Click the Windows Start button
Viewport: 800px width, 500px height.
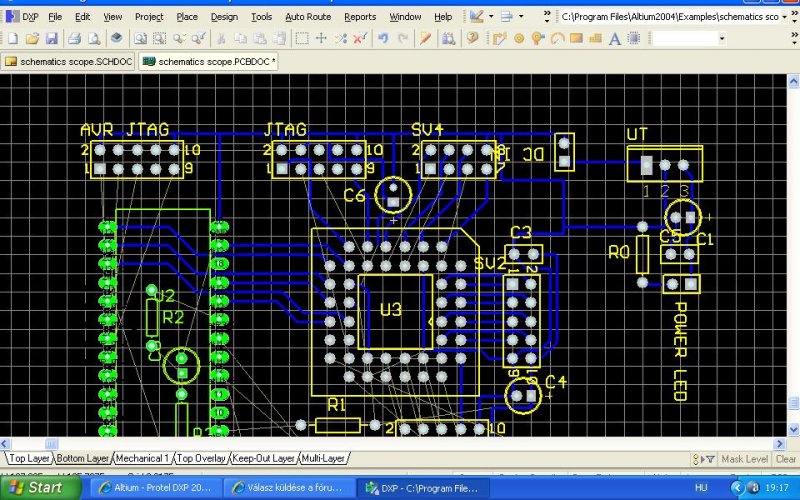[x=40, y=488]
